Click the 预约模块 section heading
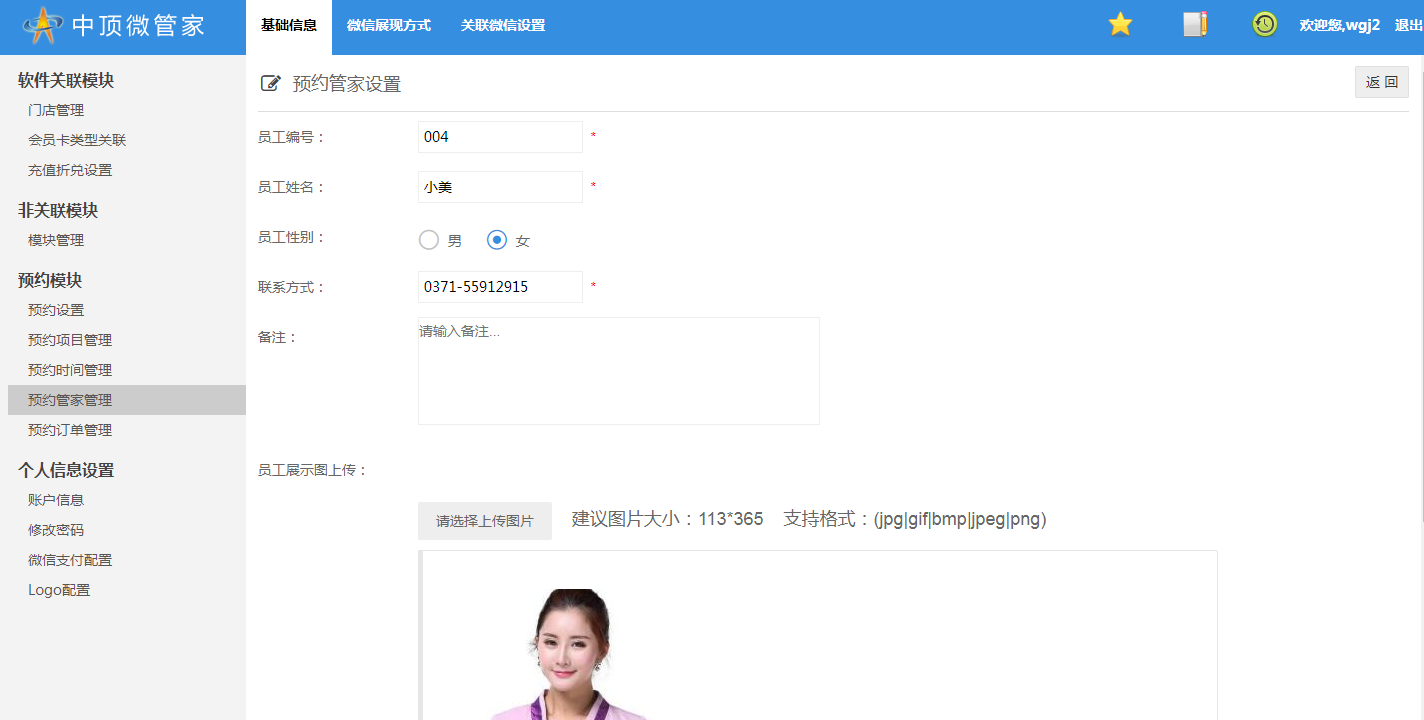The image size is (1424, 720). click(x=50, y=281)
